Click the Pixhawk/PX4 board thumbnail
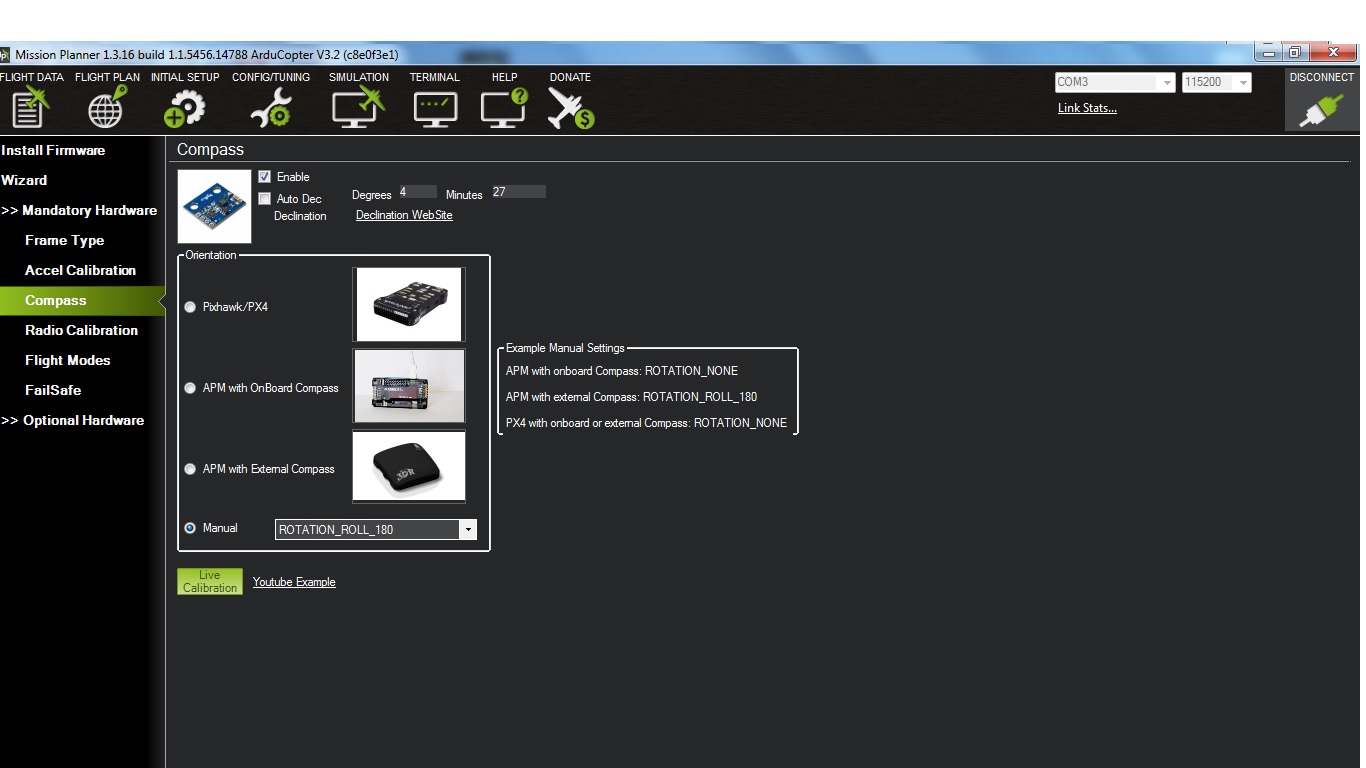1366x768 pixels. click(408, 304)
